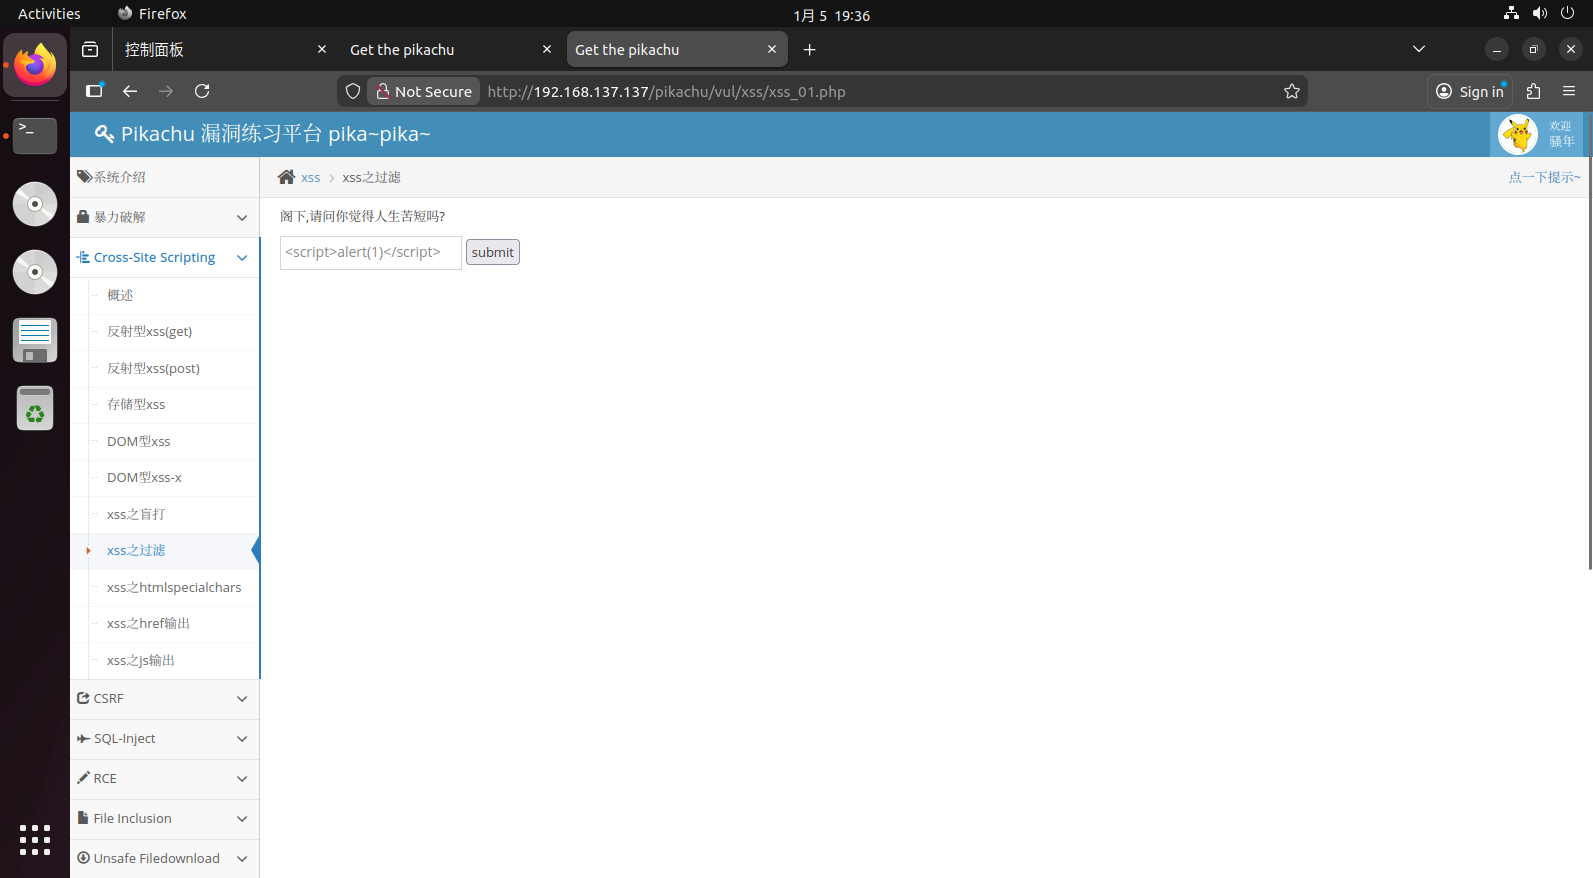Viewport: 1593px width, 878px height.
Task: Open the clock showing 1月 5 19:36
Action: (831, 15)
